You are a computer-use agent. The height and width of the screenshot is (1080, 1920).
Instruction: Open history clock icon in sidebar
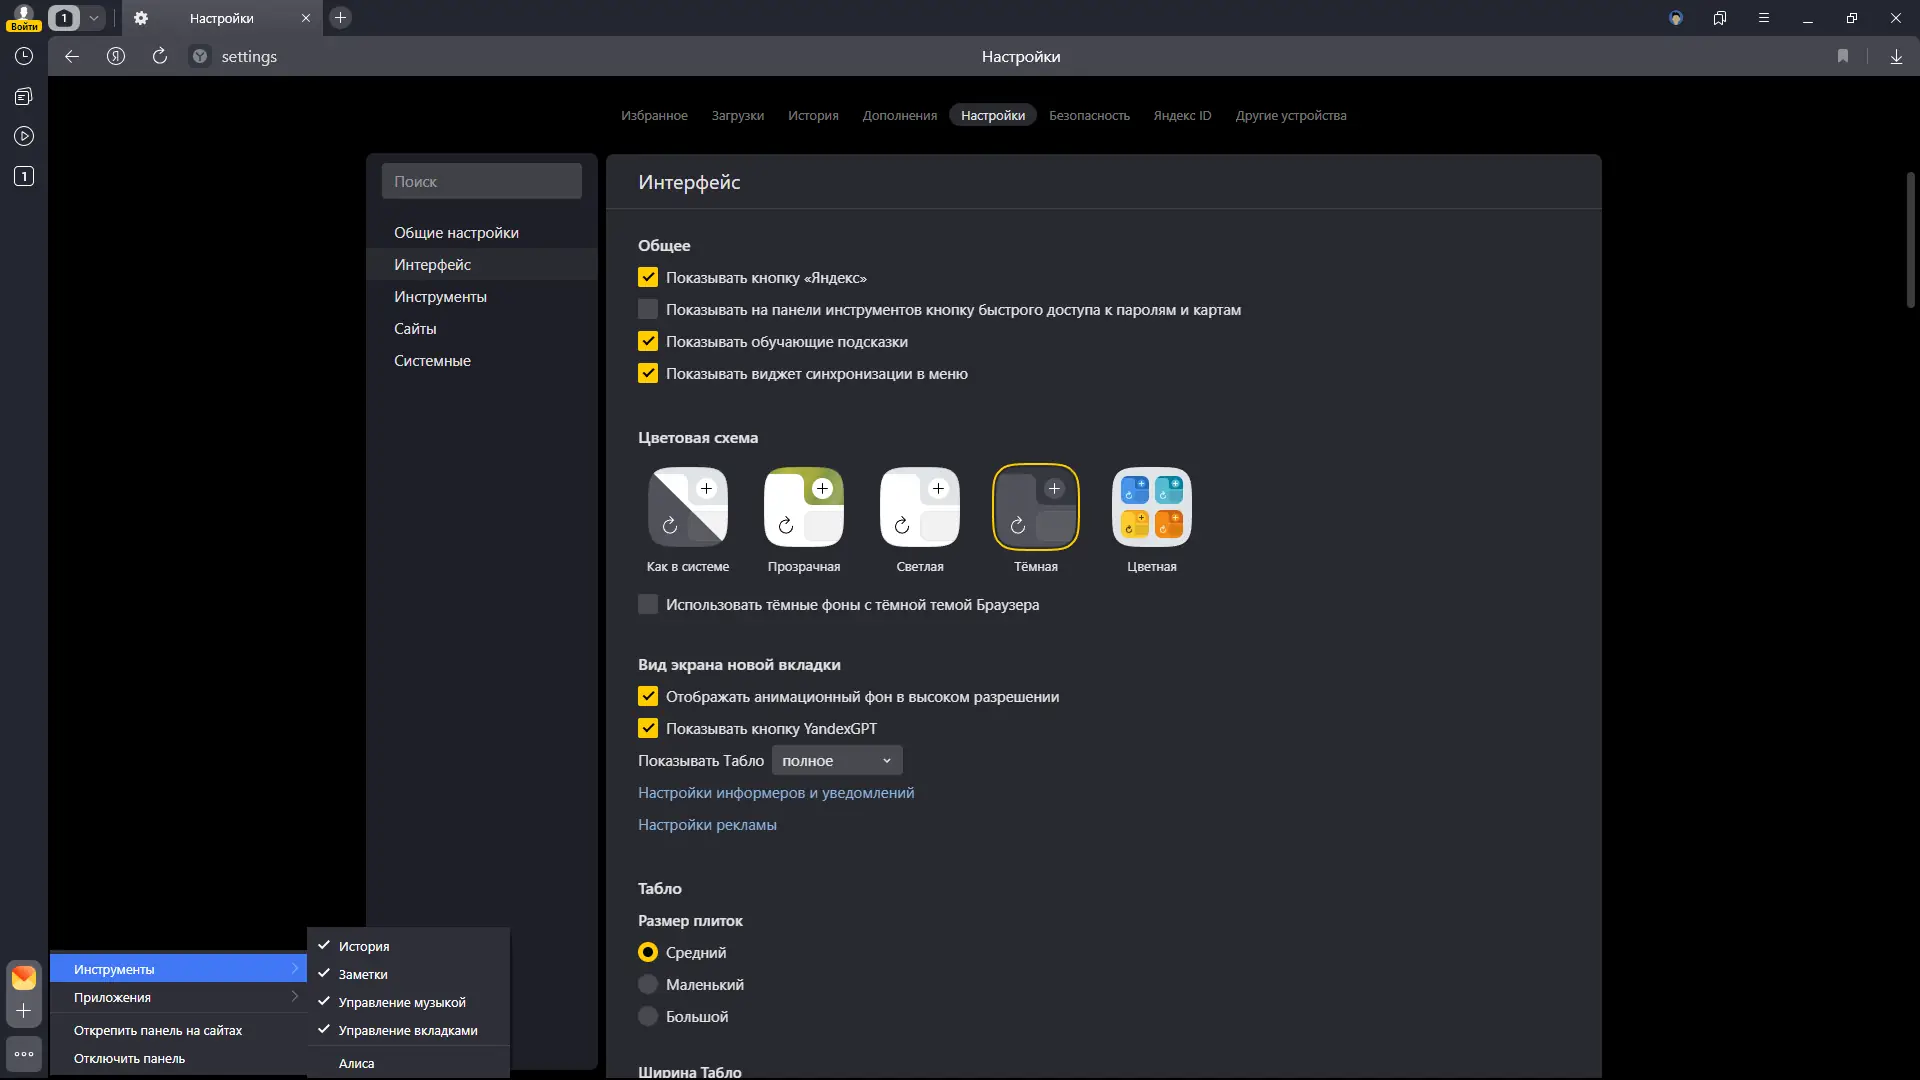coord(24,57)
